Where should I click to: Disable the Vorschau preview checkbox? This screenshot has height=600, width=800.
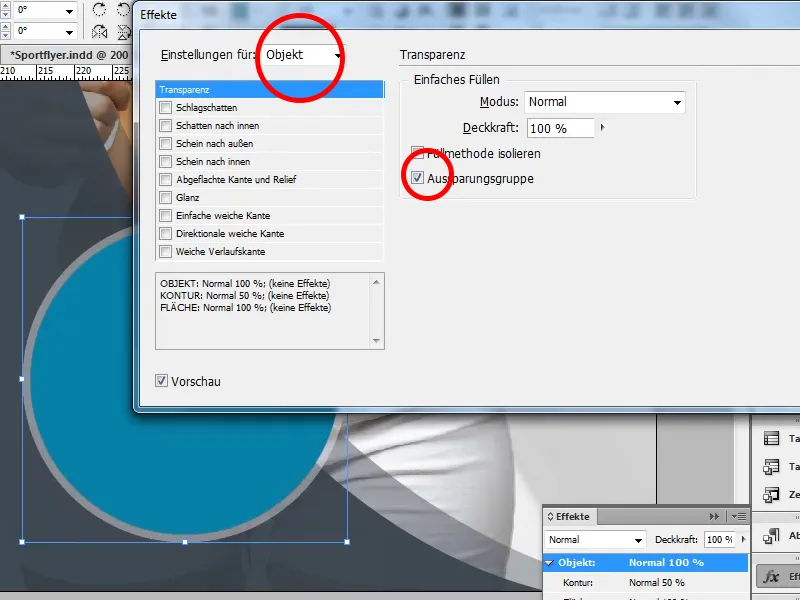pos(161,381)
